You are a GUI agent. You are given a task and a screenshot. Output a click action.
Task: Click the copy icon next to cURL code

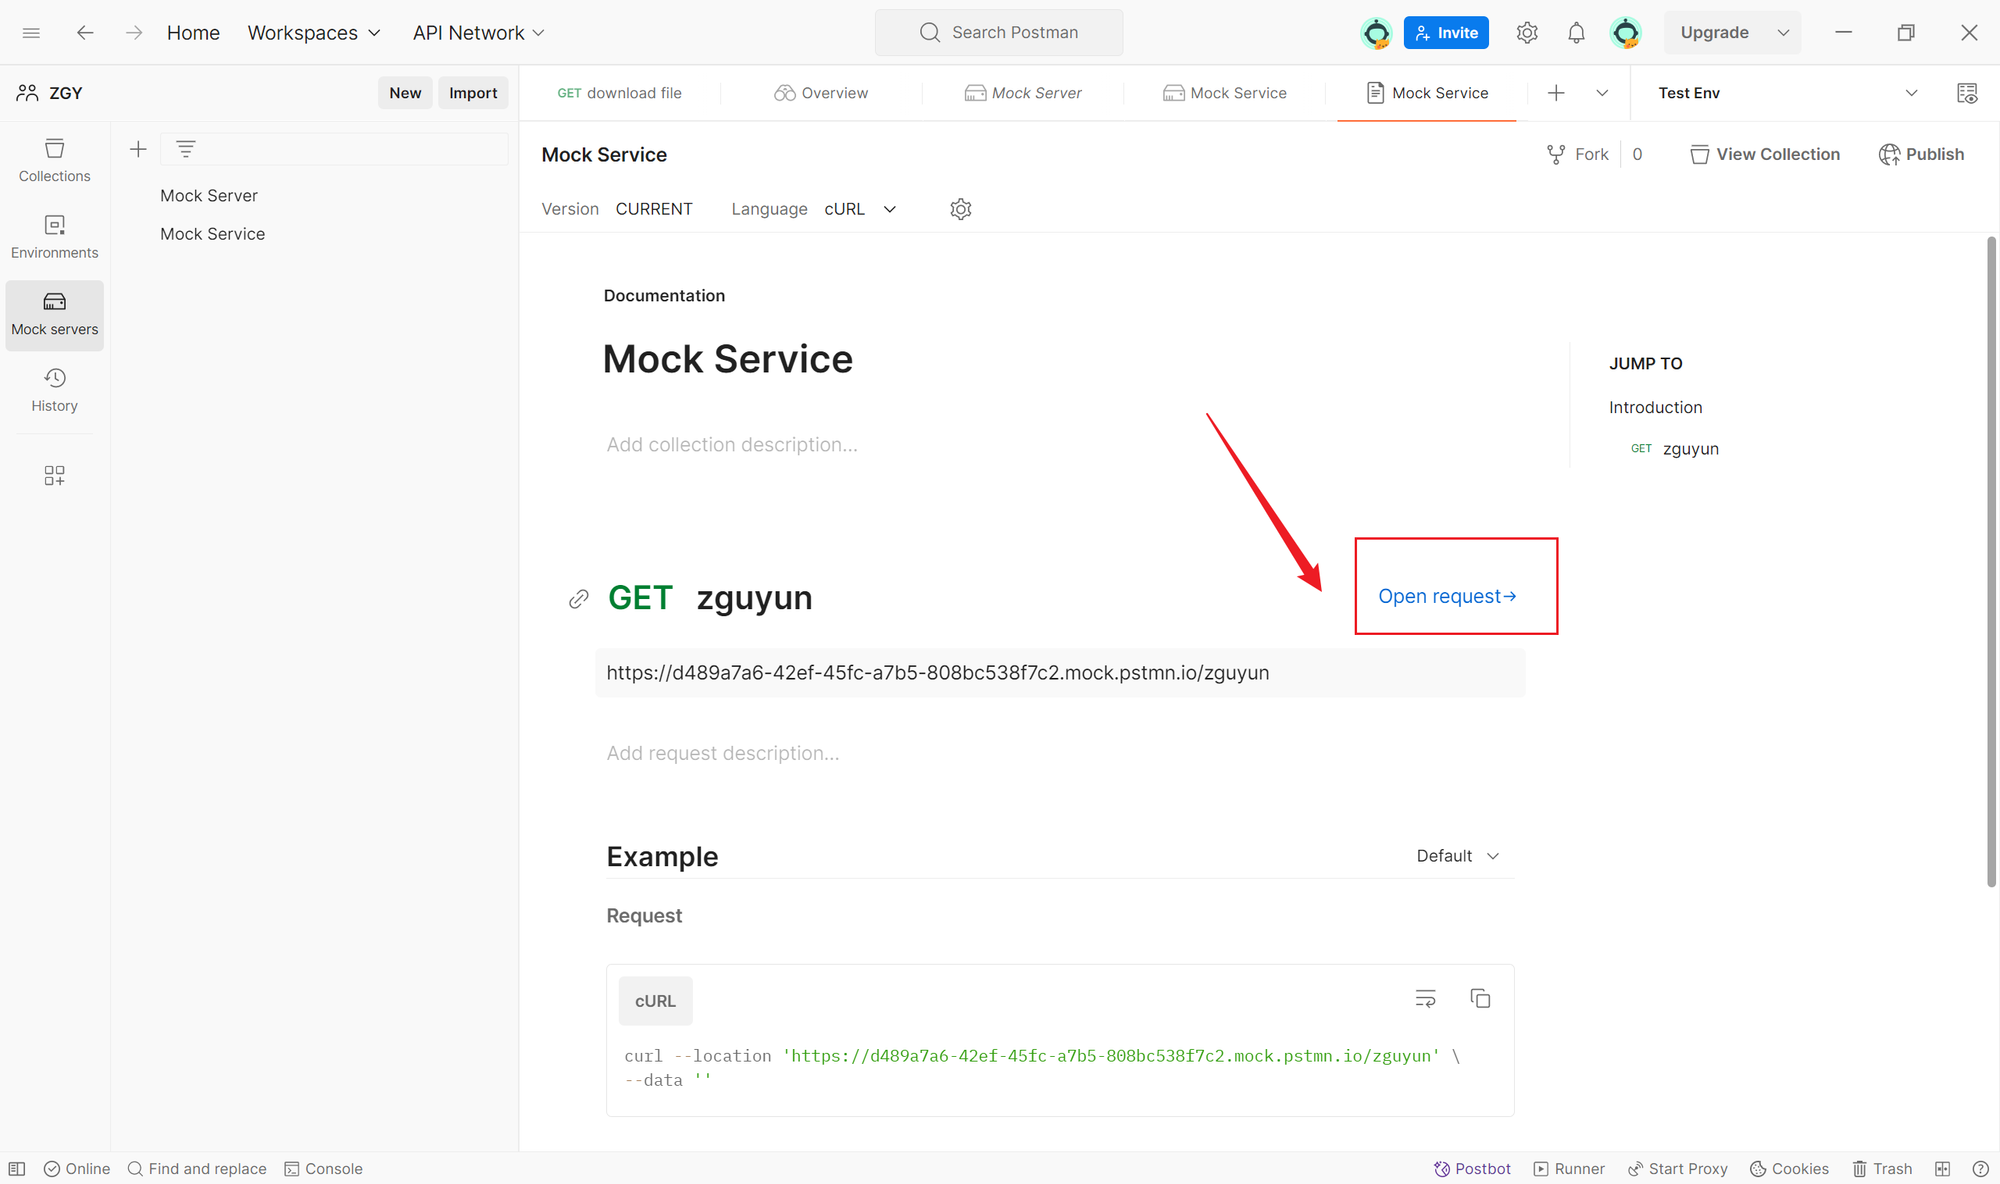pyautogui.click(x=1480, y=999)
